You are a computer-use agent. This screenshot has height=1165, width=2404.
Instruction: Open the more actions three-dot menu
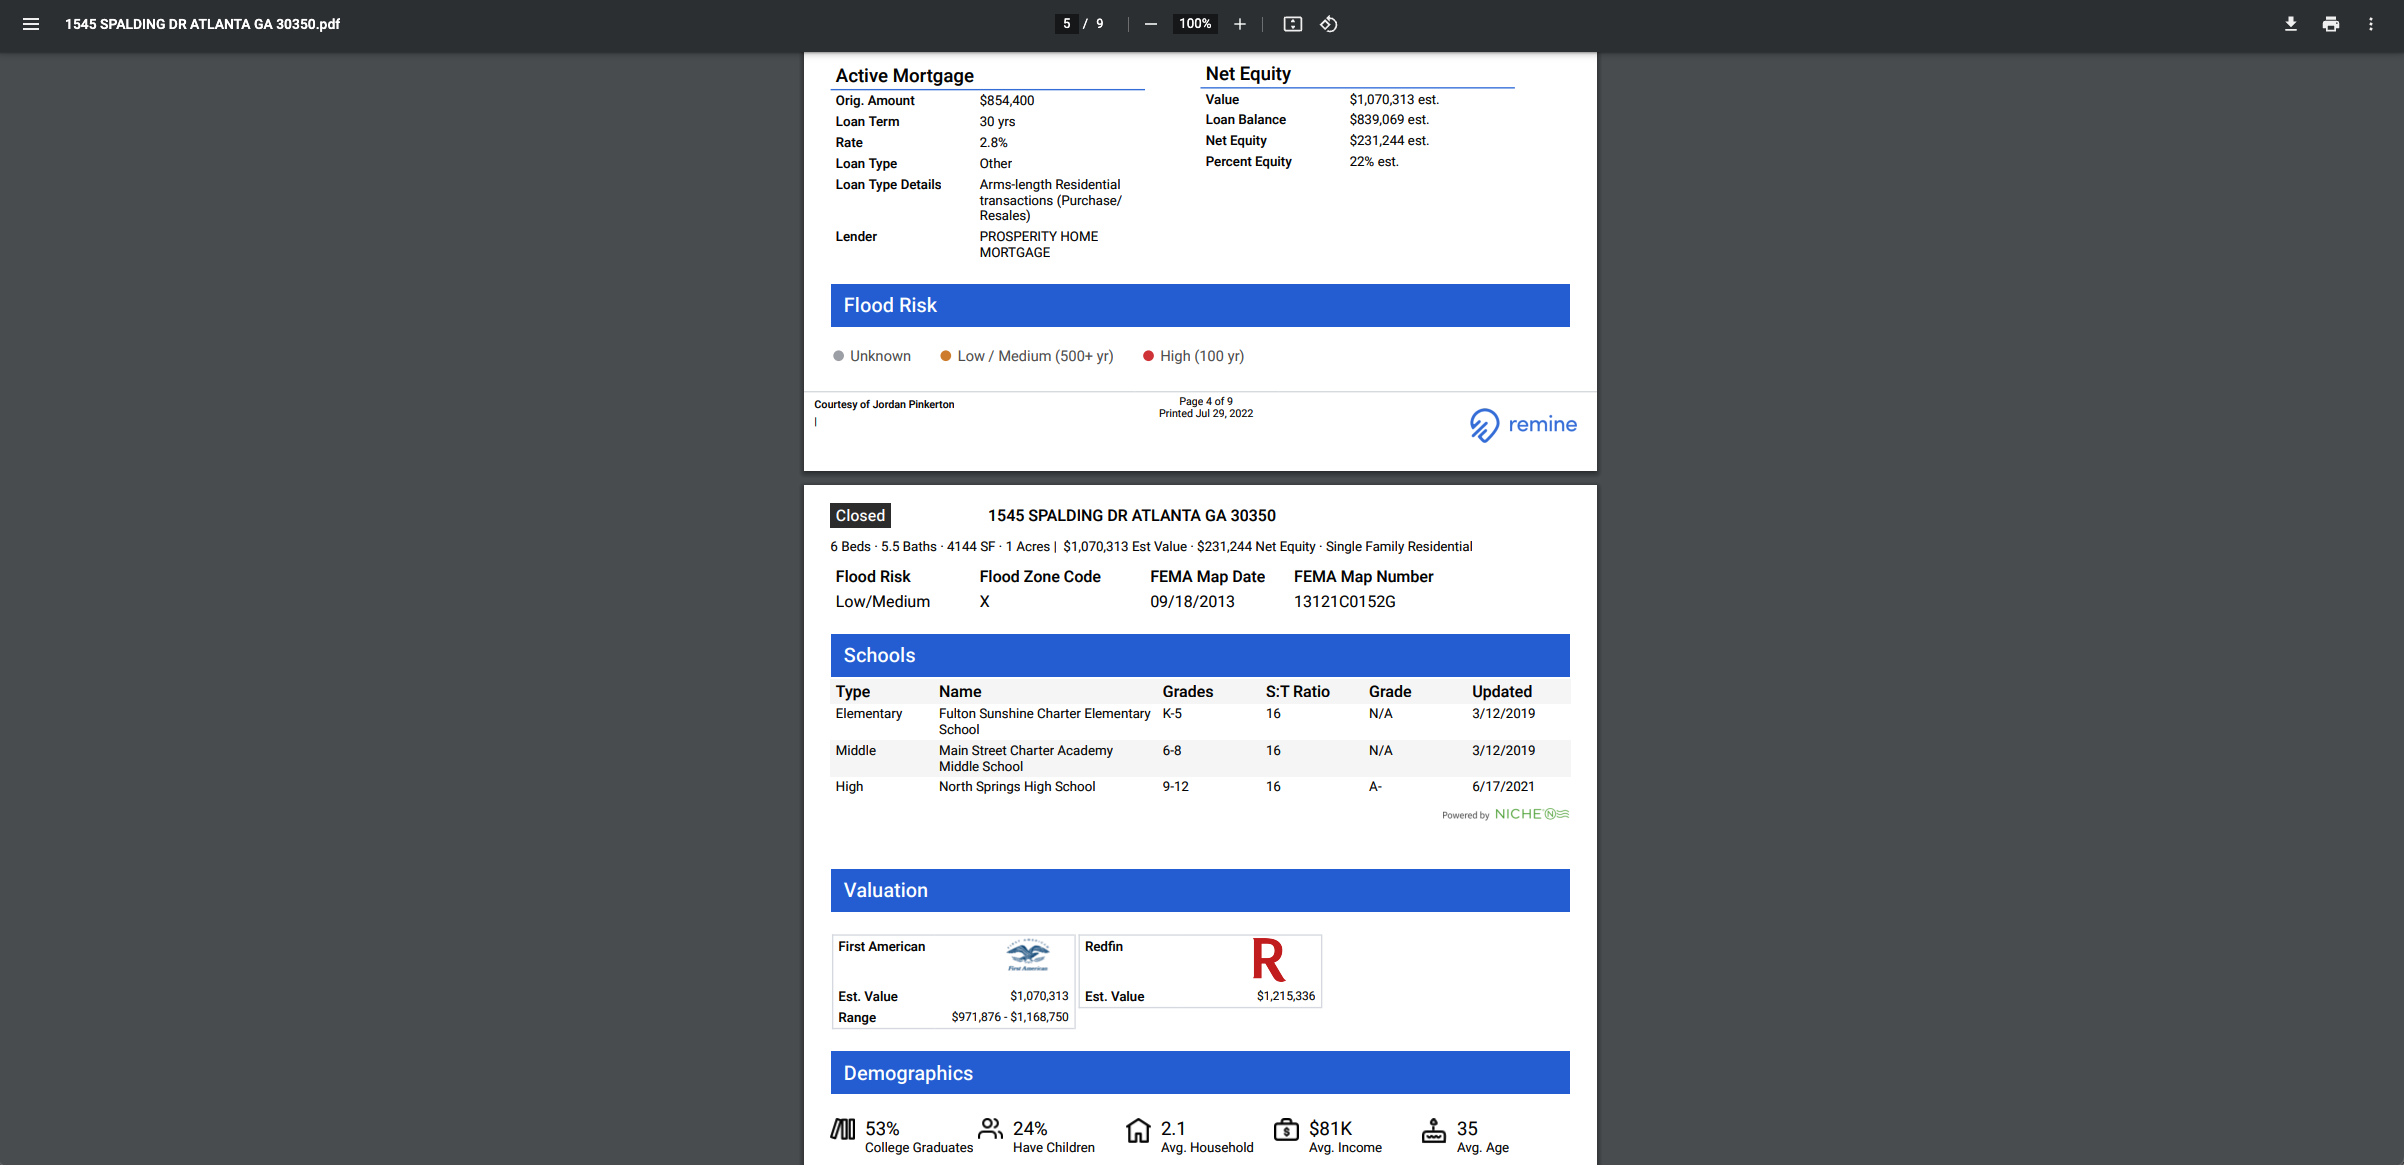point(2371,24)
